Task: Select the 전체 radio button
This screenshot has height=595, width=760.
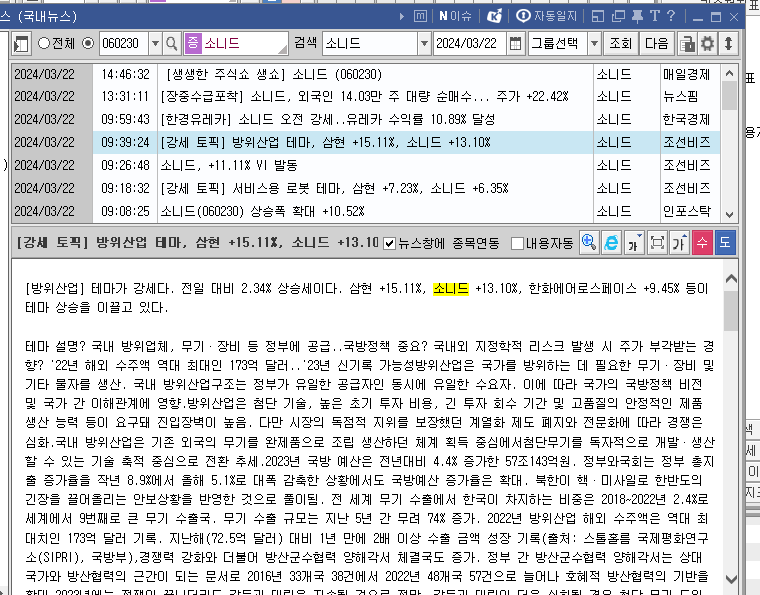Action: coord(44,43)
